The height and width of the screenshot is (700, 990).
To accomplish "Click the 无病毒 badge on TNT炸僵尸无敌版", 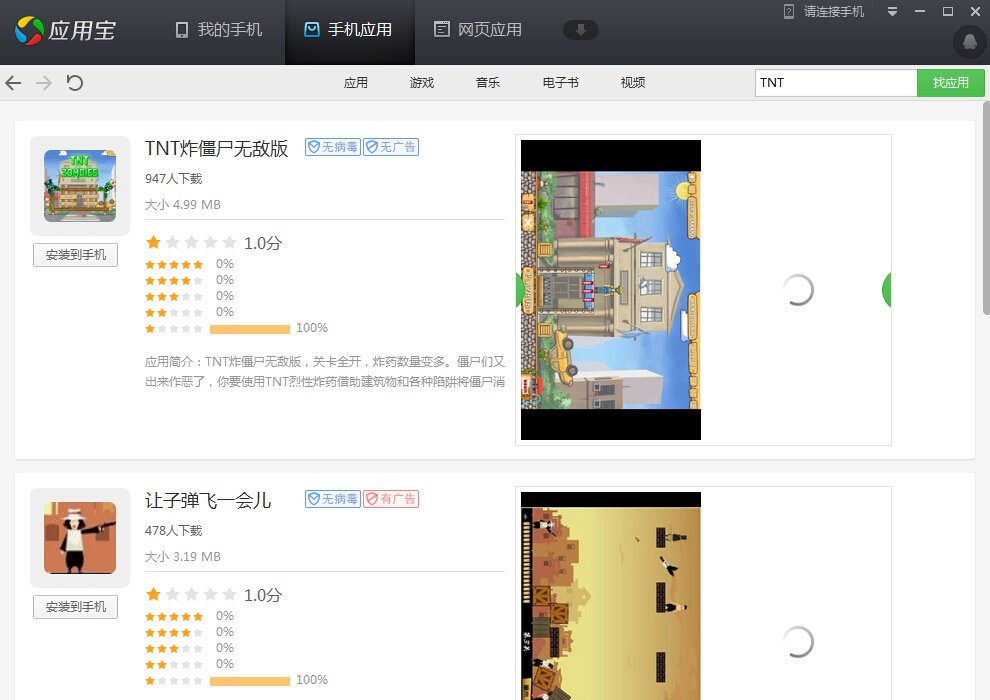I will (332, 146).
